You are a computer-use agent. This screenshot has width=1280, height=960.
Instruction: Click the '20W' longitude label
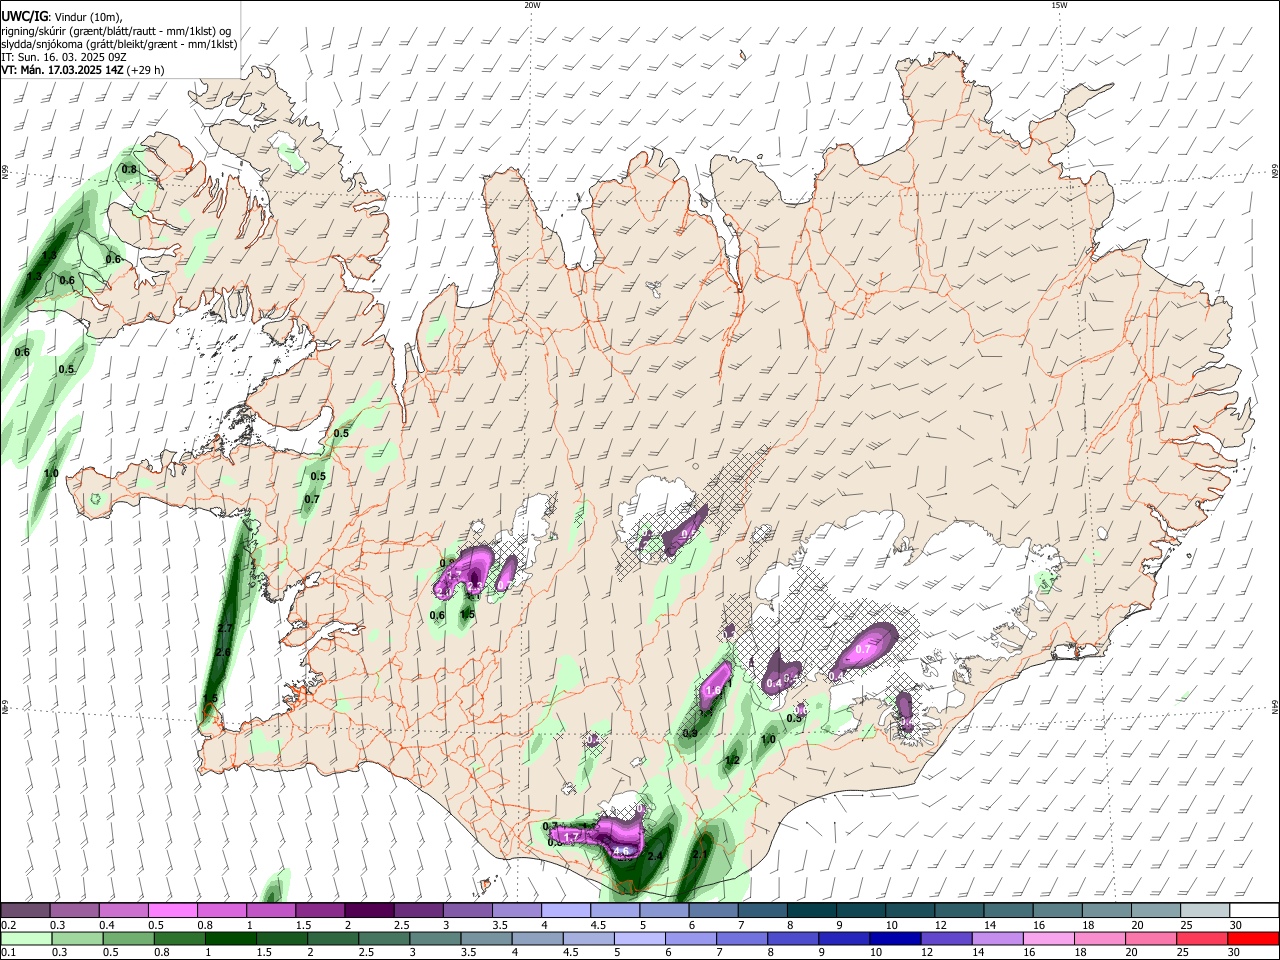[532, 5]
